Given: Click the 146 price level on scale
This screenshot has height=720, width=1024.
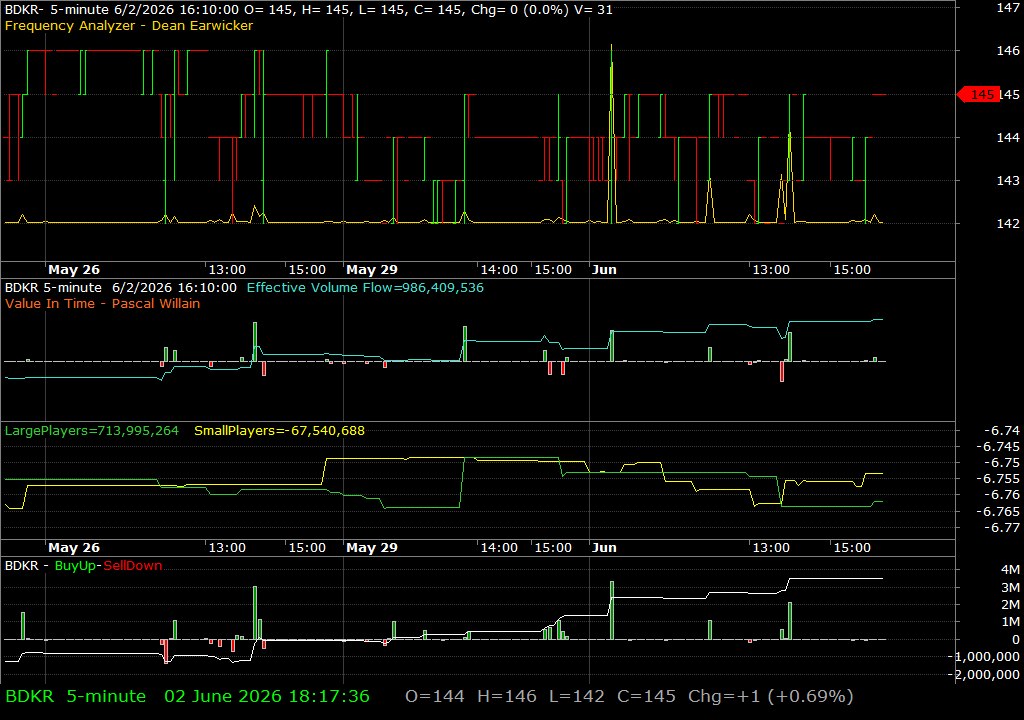Looking at the screenshot, I should tap(1008, 50).
